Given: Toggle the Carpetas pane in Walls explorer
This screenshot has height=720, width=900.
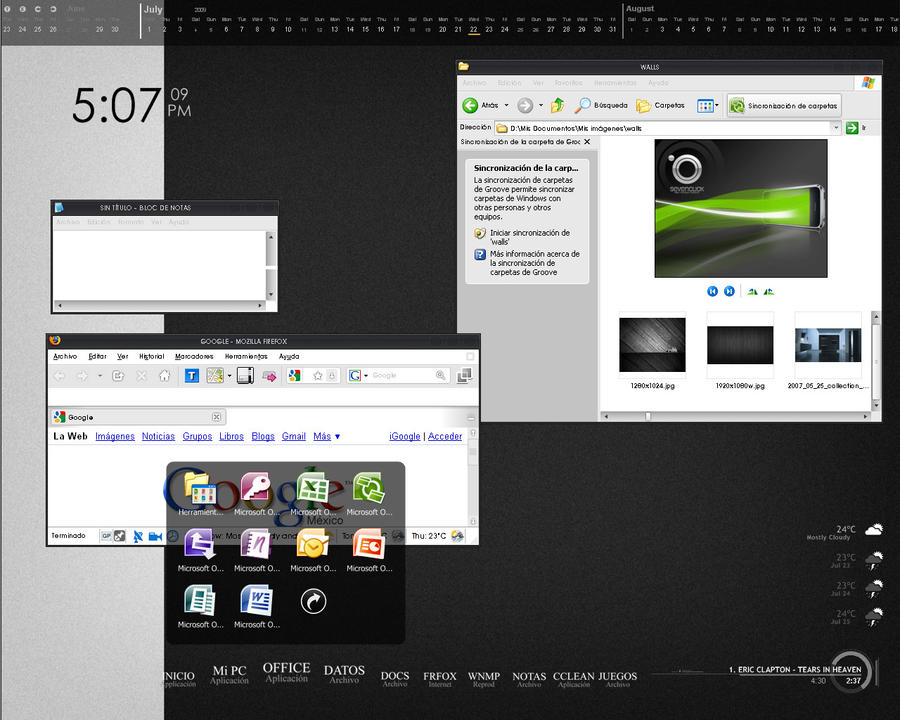Looking at the screenshot, I should click(x=661, y=105).
